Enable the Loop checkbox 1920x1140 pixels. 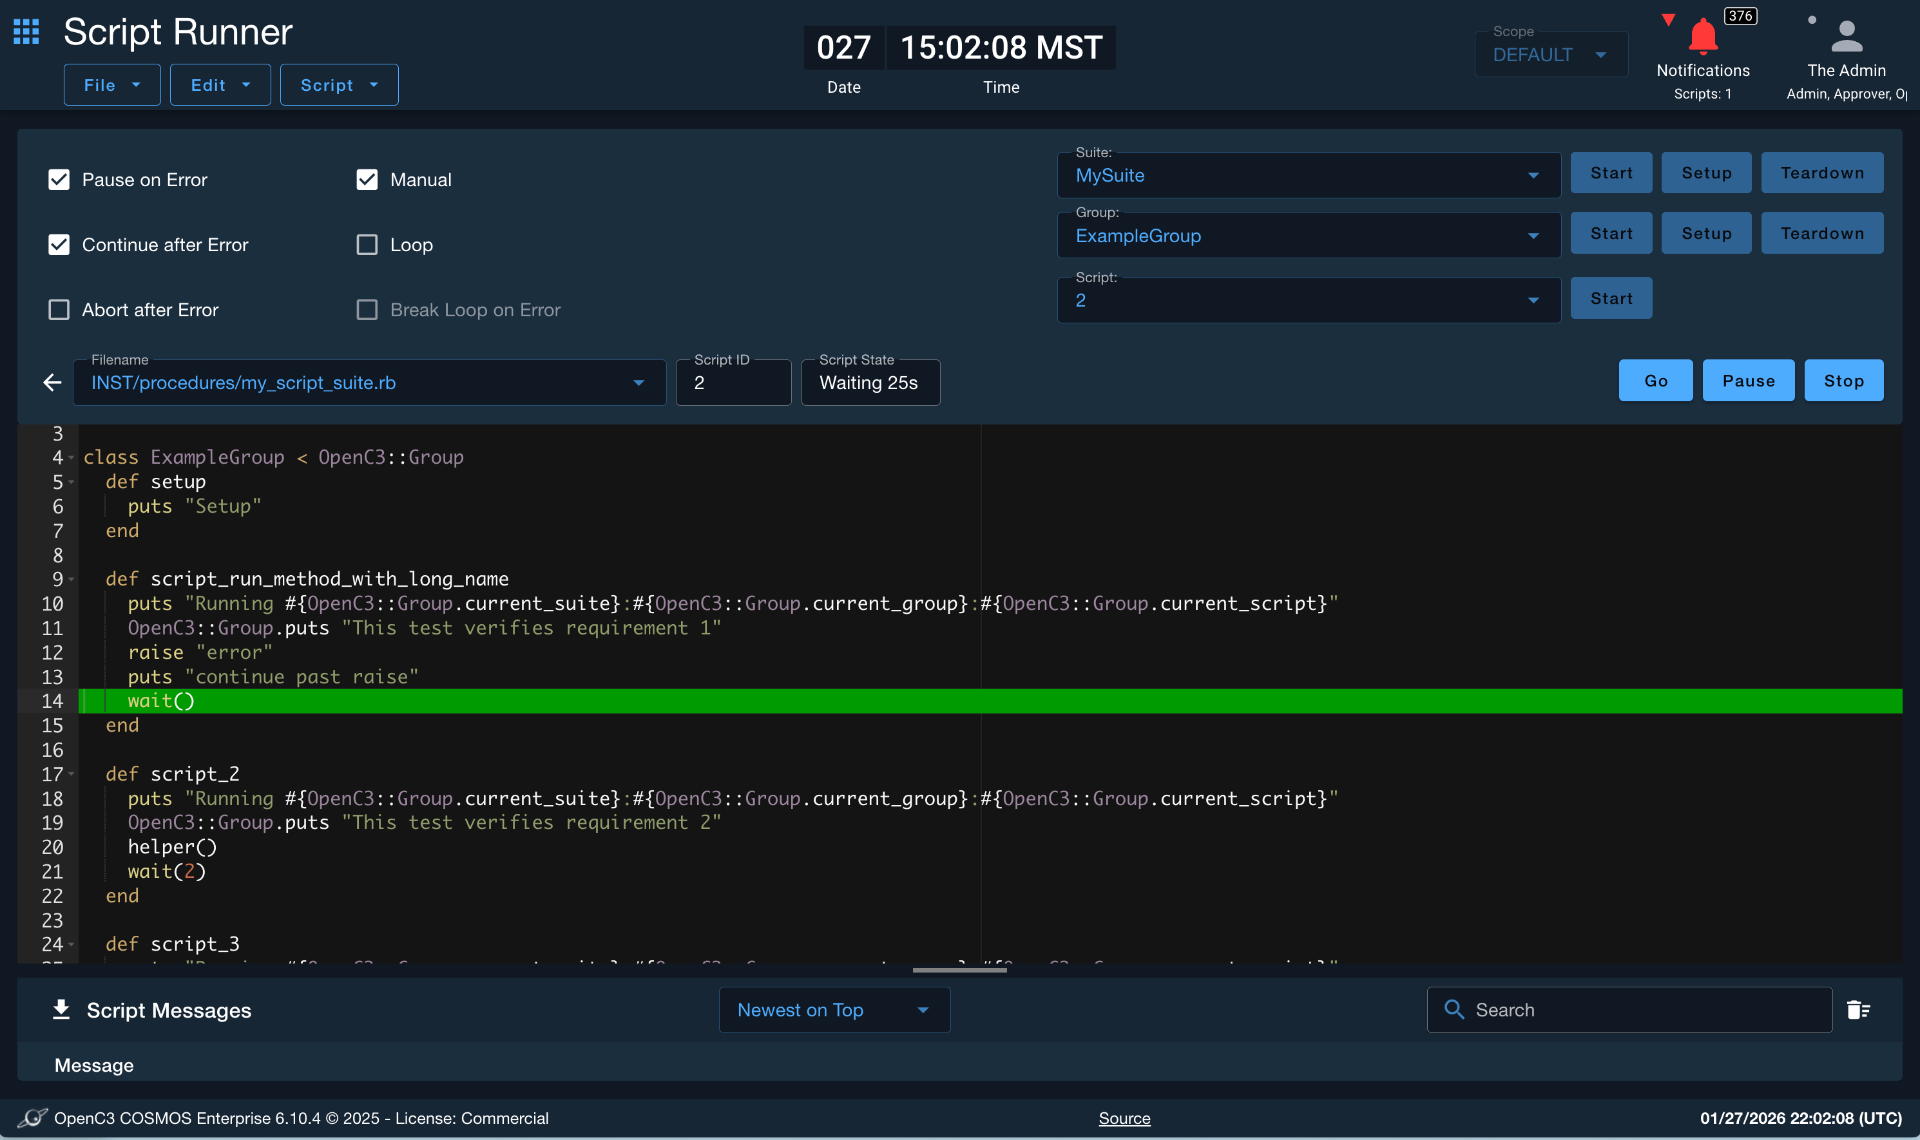(367, 245)
